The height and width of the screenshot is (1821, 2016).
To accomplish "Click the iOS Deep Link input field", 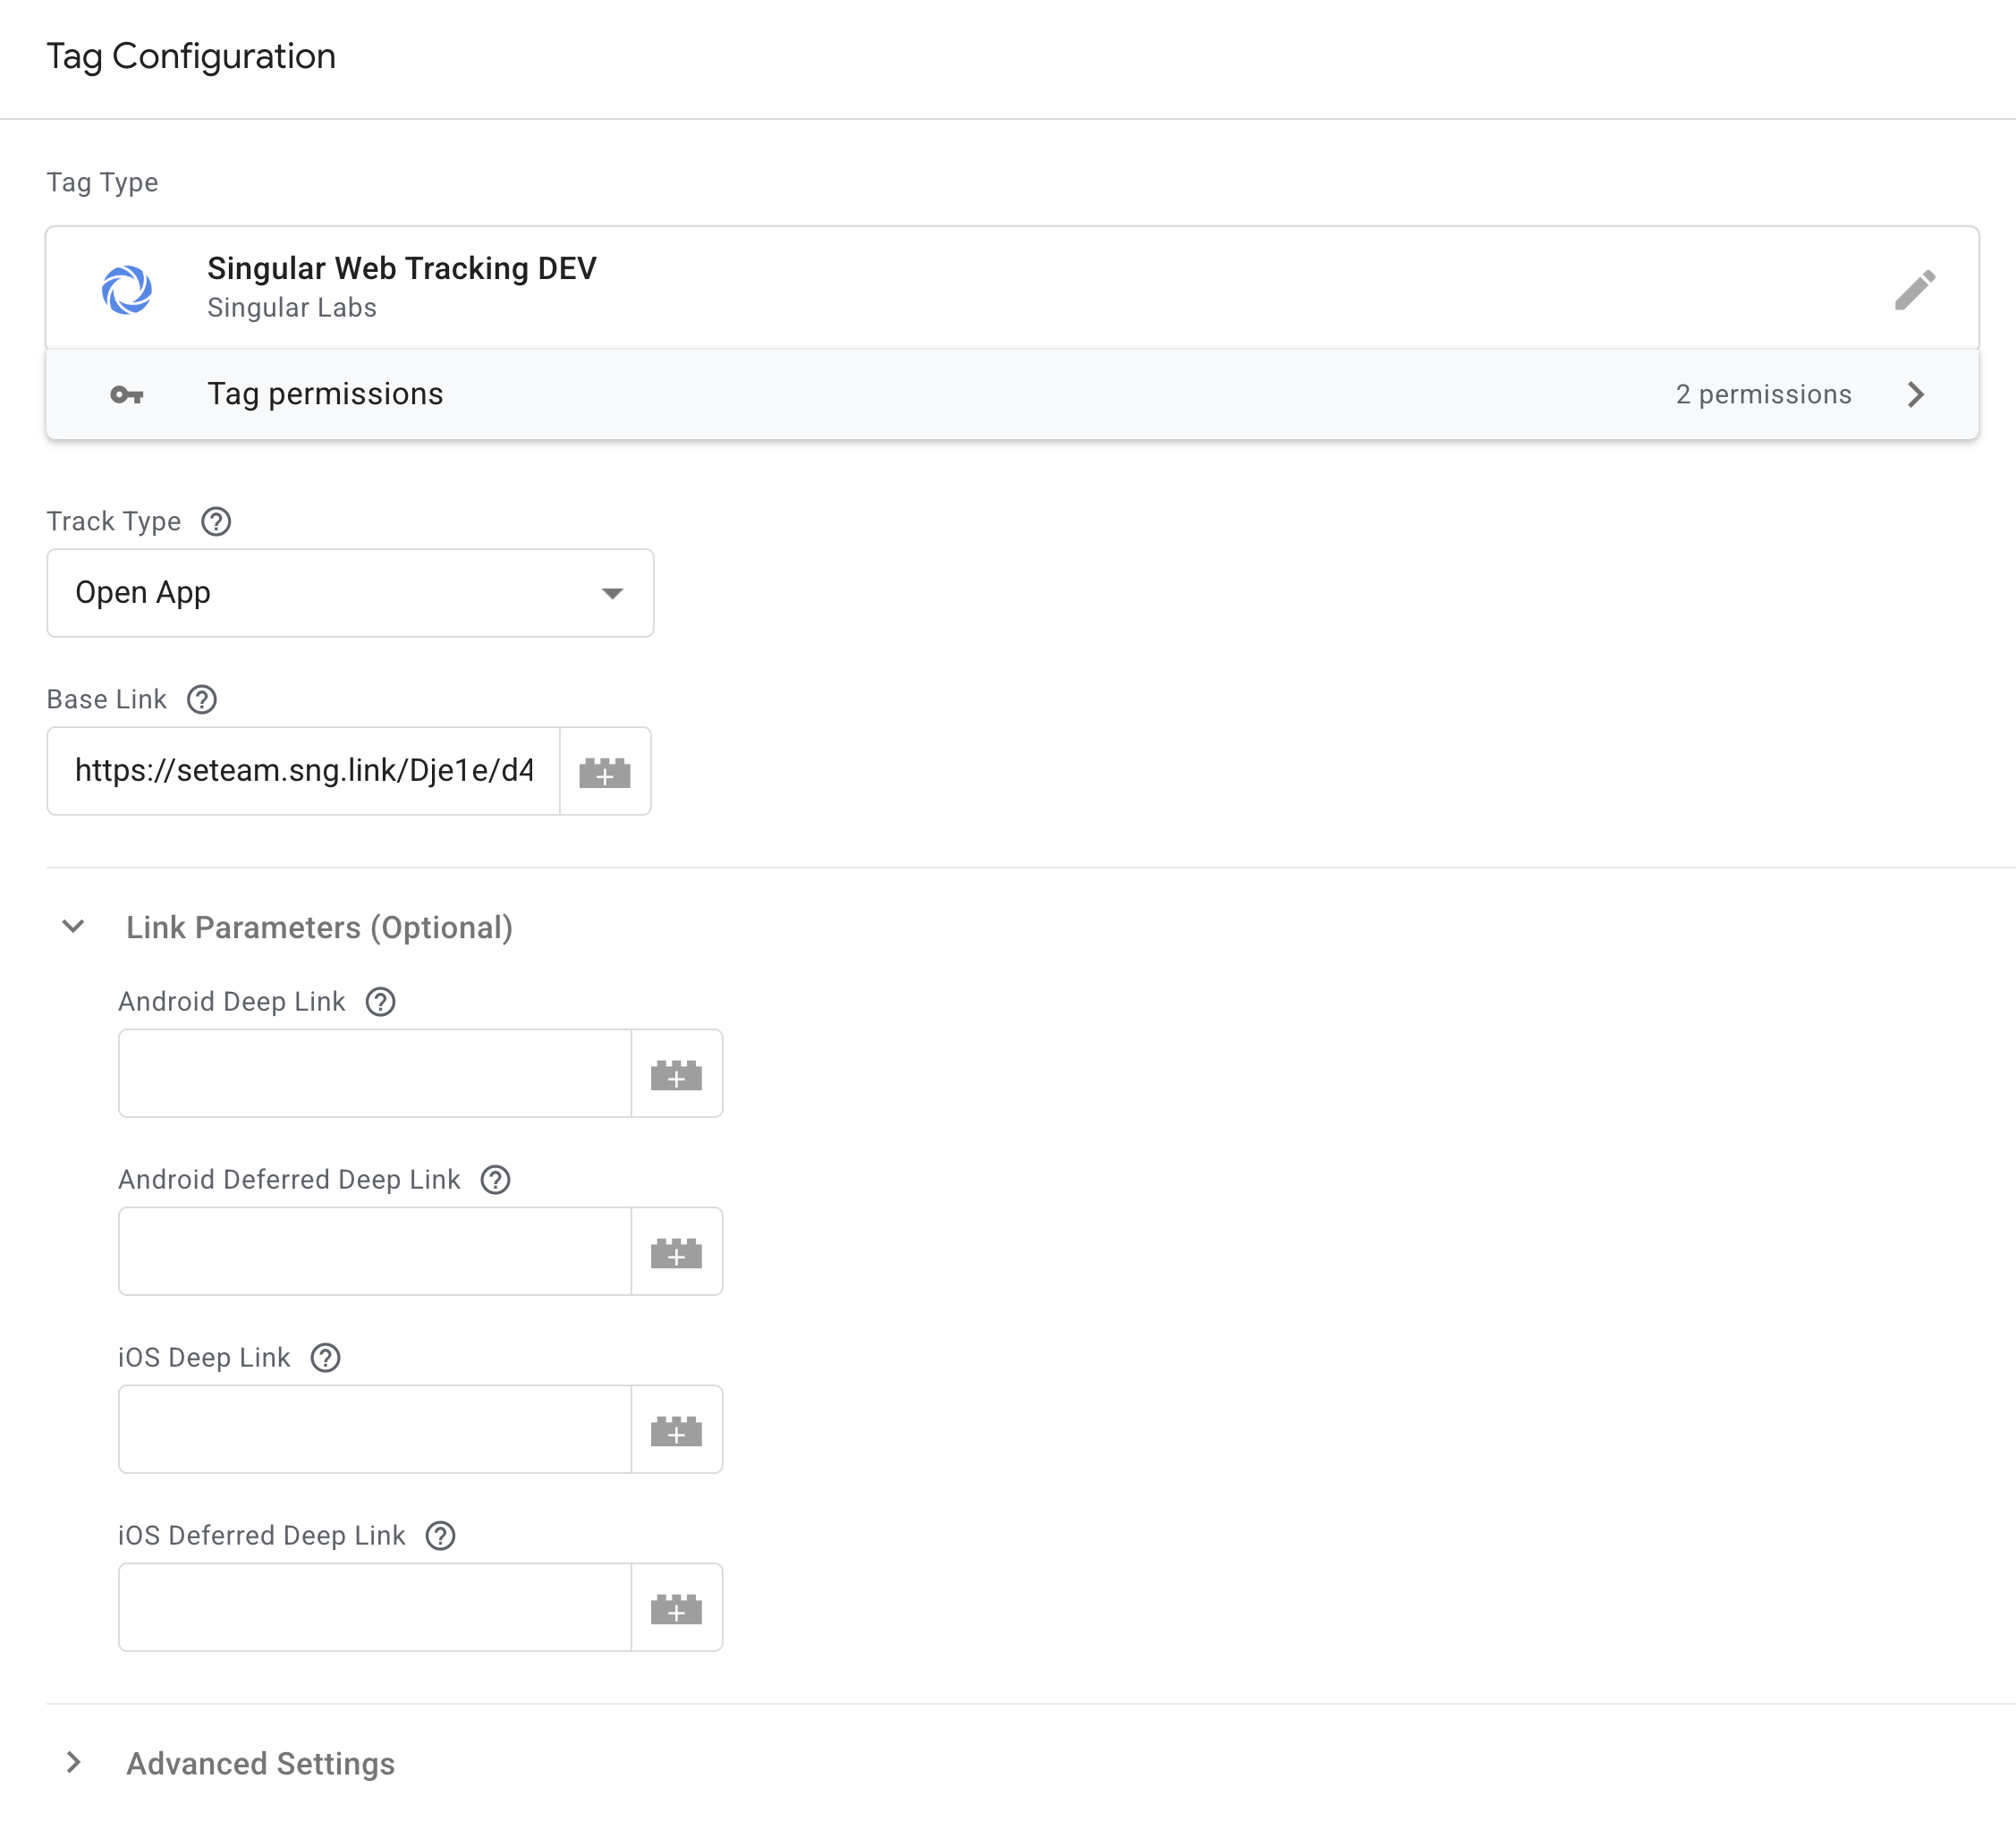I will 375,1429.
